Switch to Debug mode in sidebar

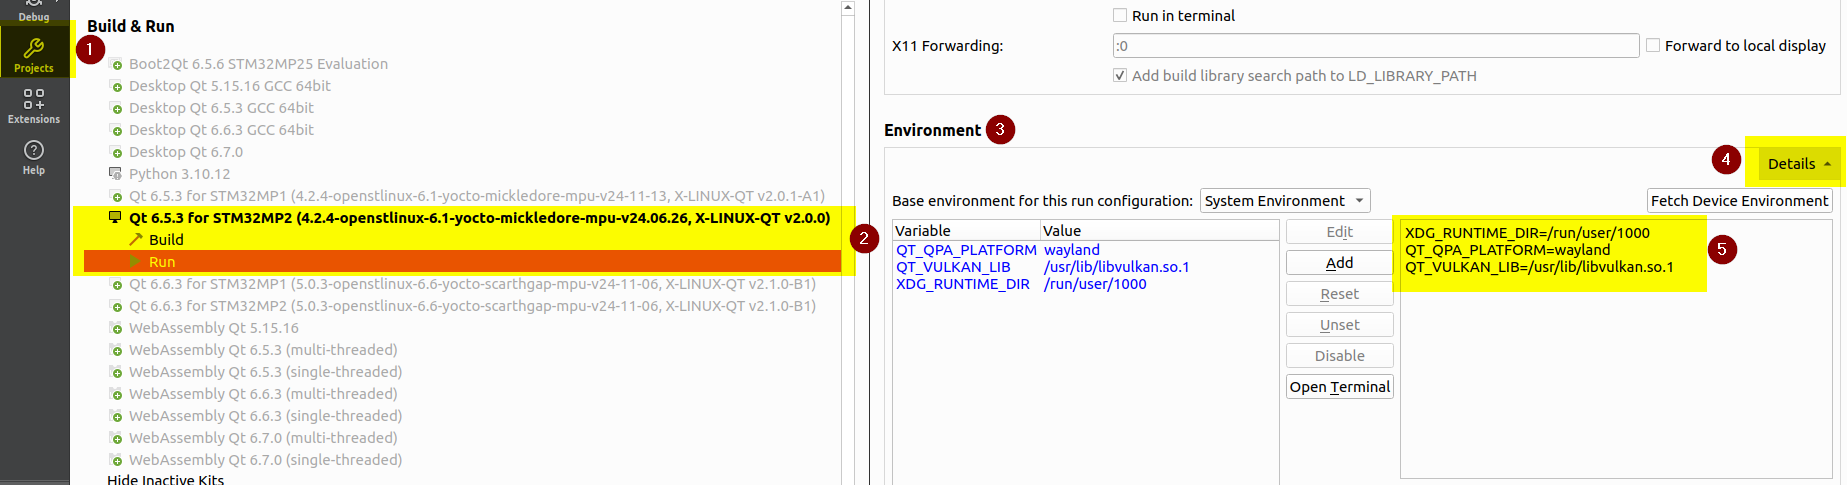[34, 11]
